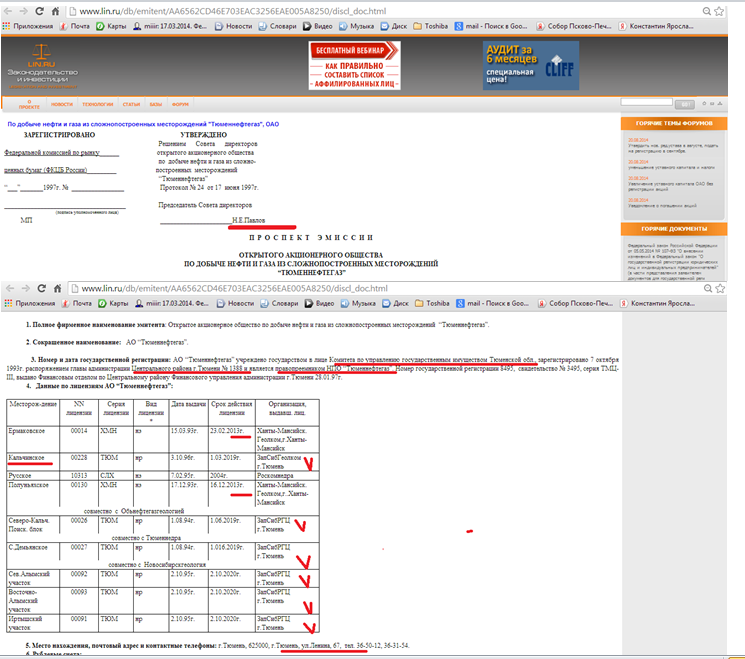Open Собор Псково-Печ bookmark in upper bar

573,26
